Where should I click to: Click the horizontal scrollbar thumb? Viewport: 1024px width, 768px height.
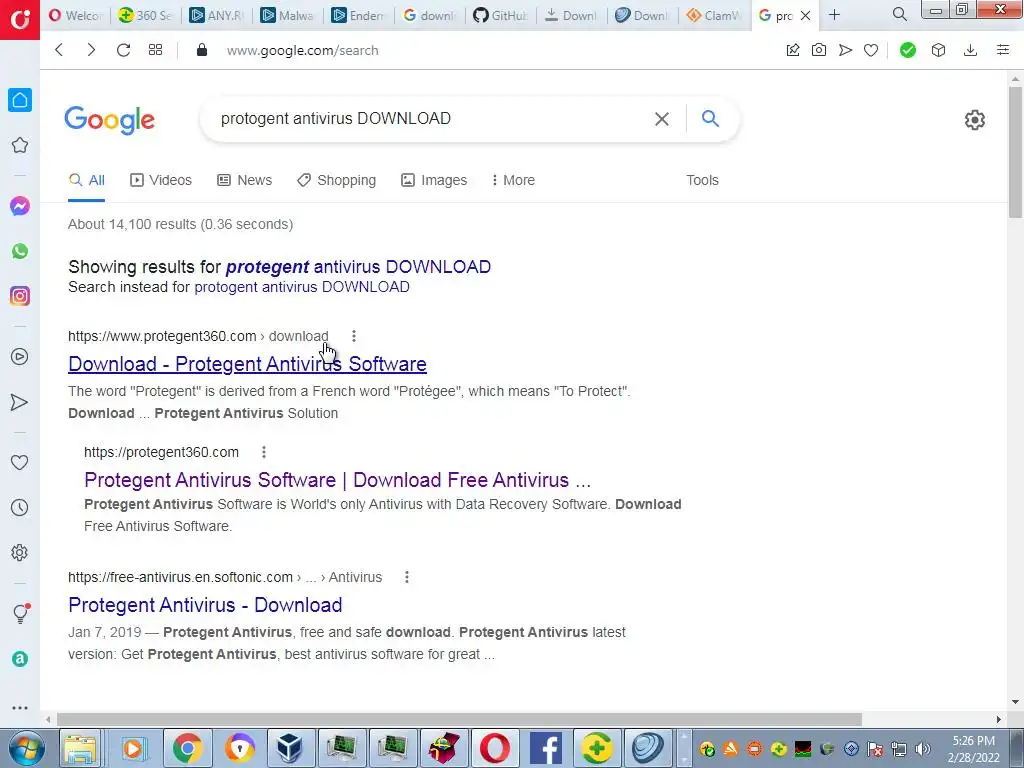[459, 720]
